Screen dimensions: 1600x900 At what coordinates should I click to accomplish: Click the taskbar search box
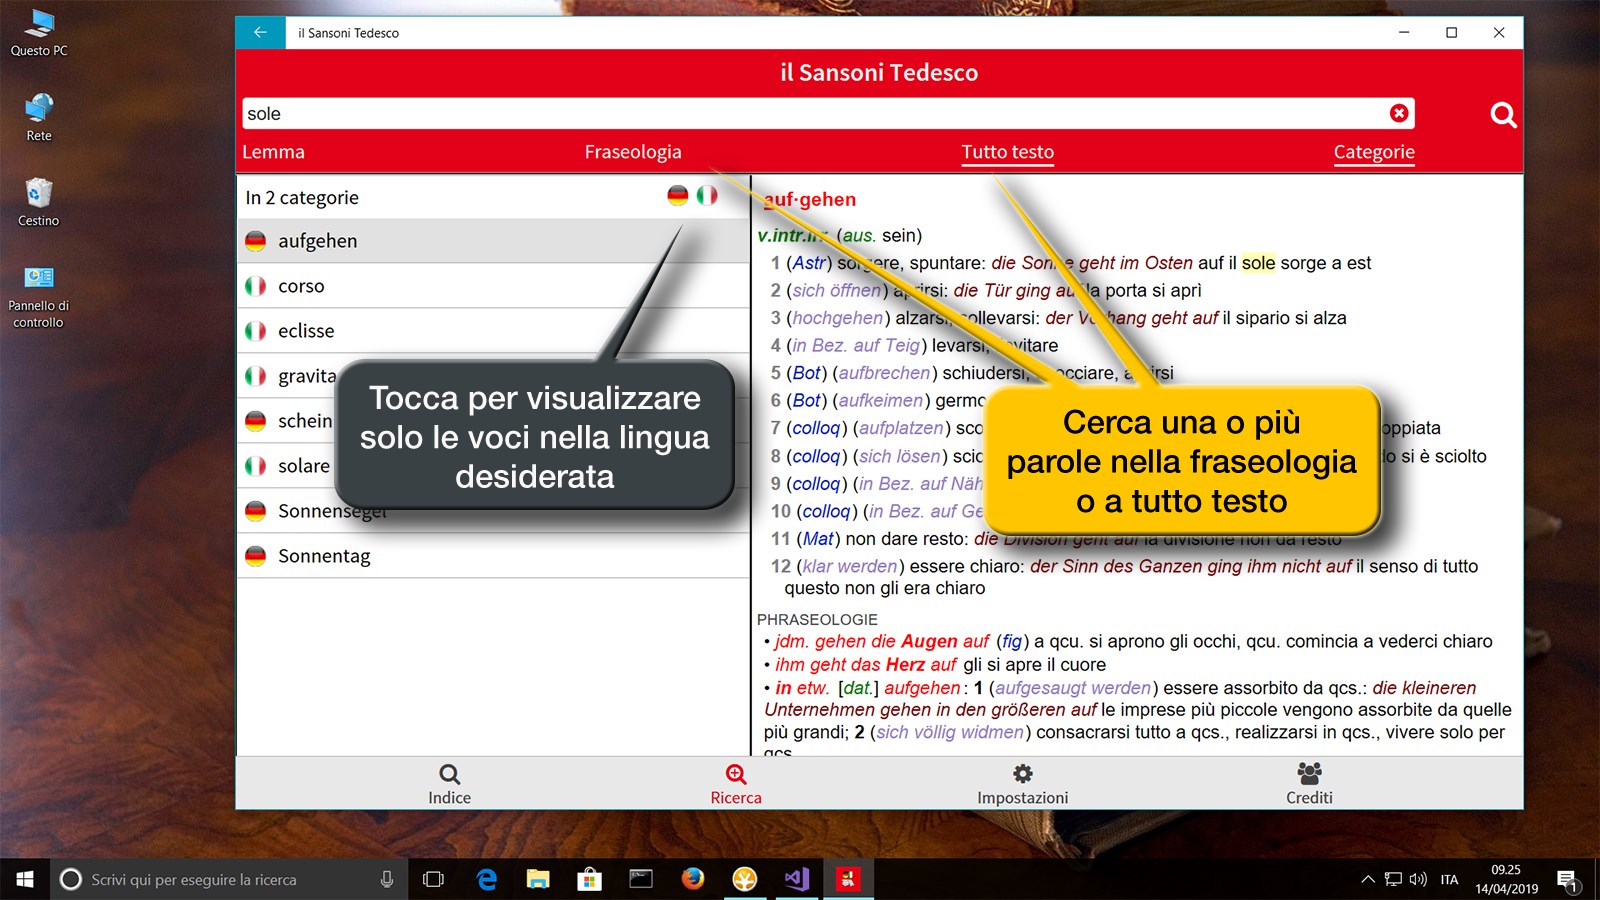(228, 879)
